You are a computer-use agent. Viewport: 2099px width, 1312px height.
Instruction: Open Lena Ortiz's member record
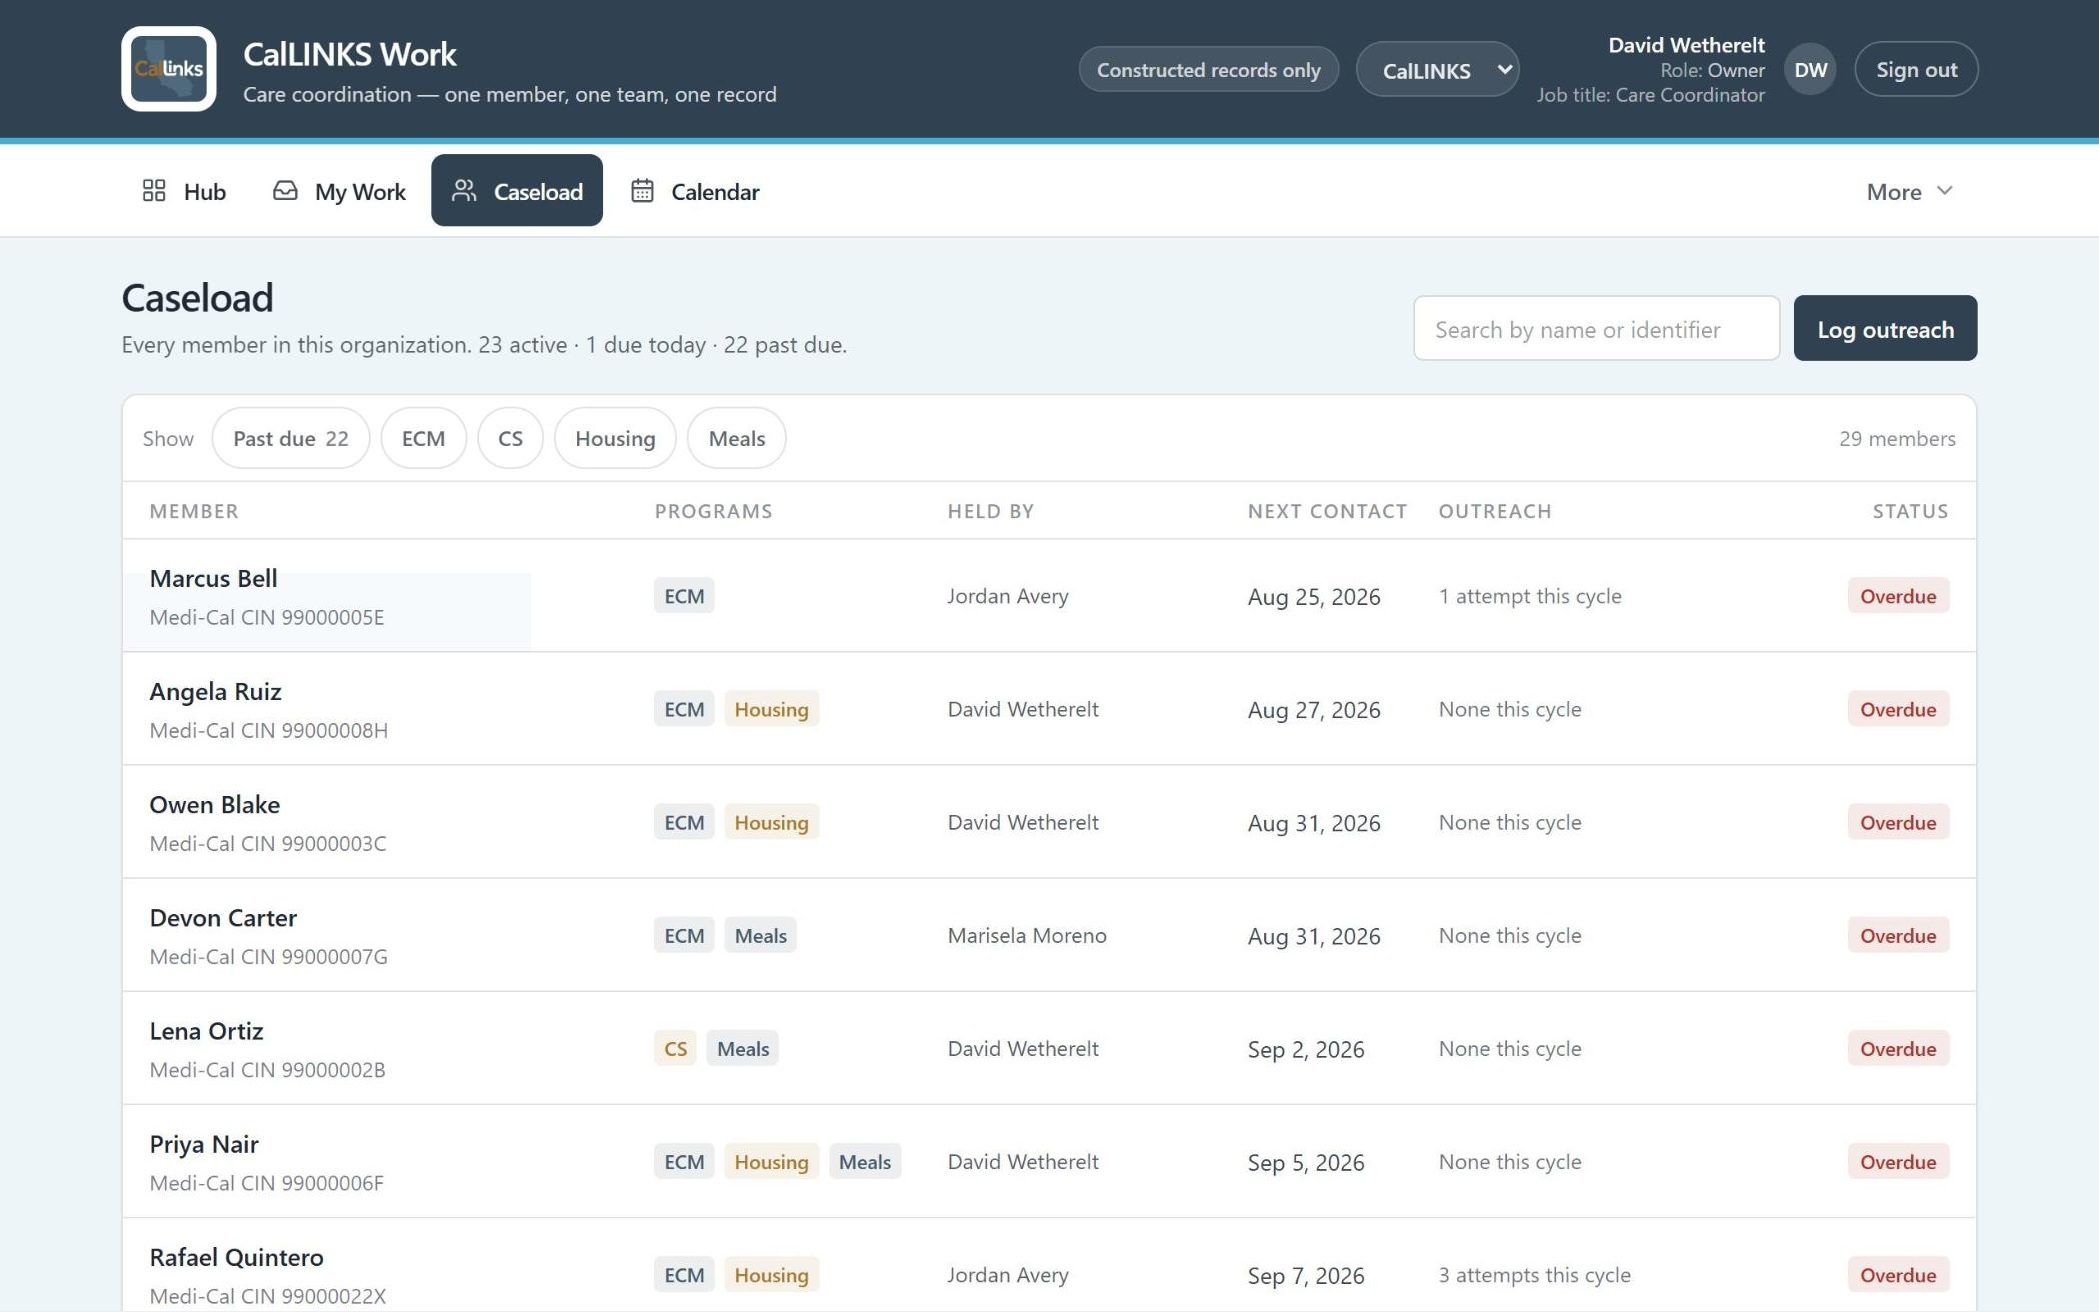[x=207, y=1030]
